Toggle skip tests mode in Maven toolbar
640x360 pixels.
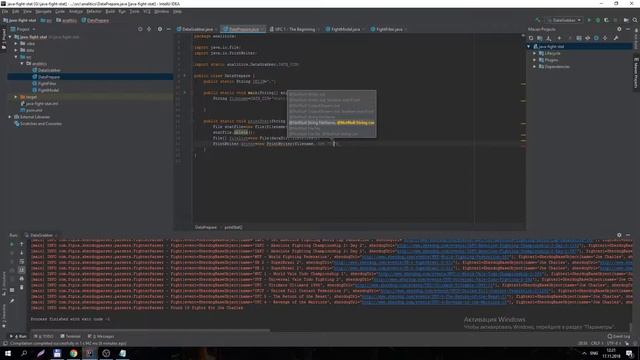[596, 38]
